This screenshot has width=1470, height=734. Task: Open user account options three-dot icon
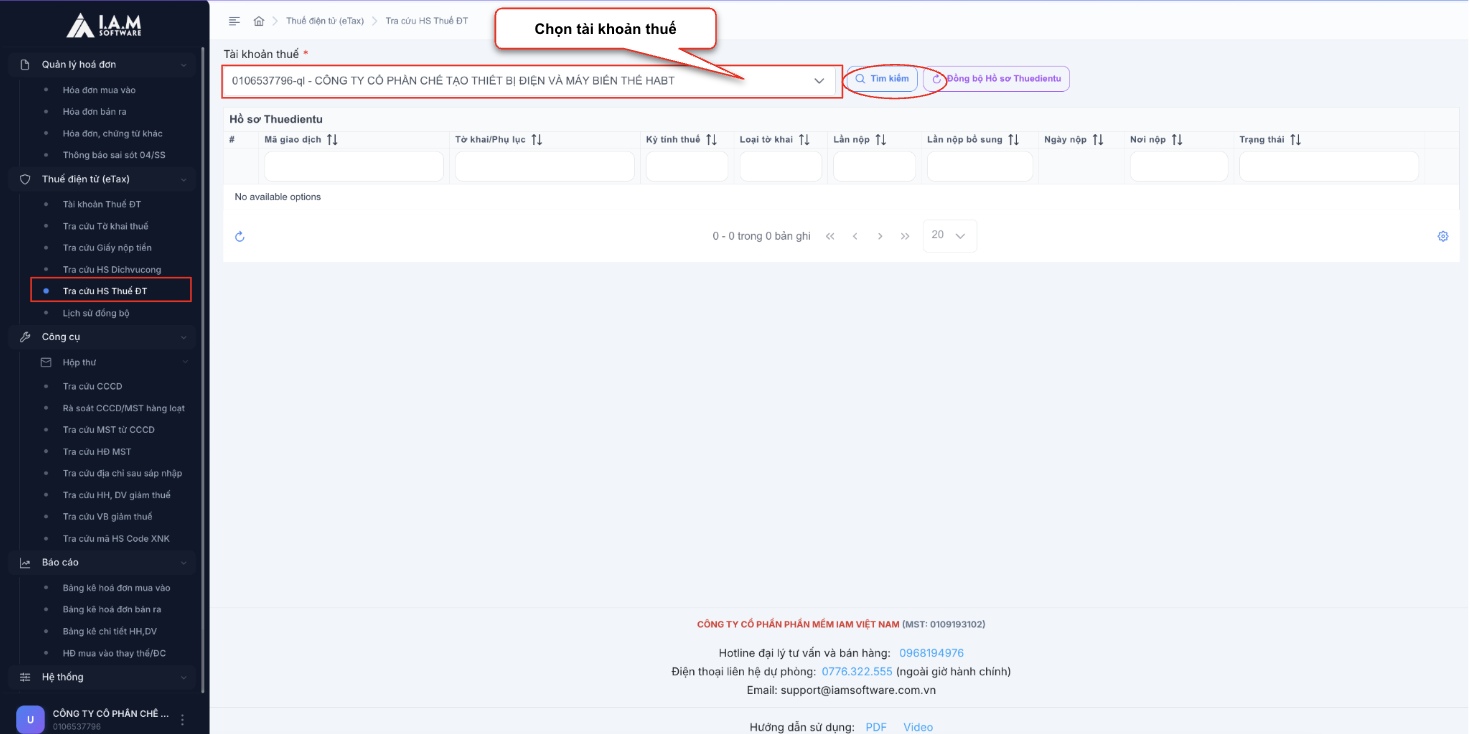pyautogui.click(x=182, y=720)
